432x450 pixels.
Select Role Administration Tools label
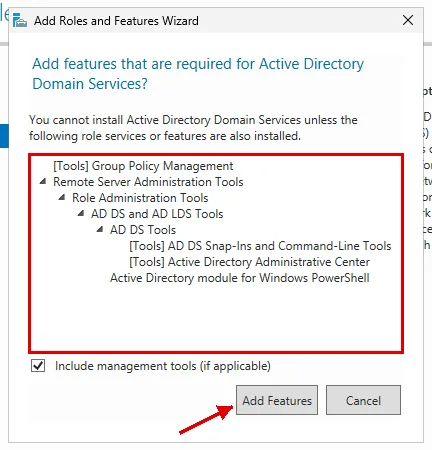(x=140, y=198)
